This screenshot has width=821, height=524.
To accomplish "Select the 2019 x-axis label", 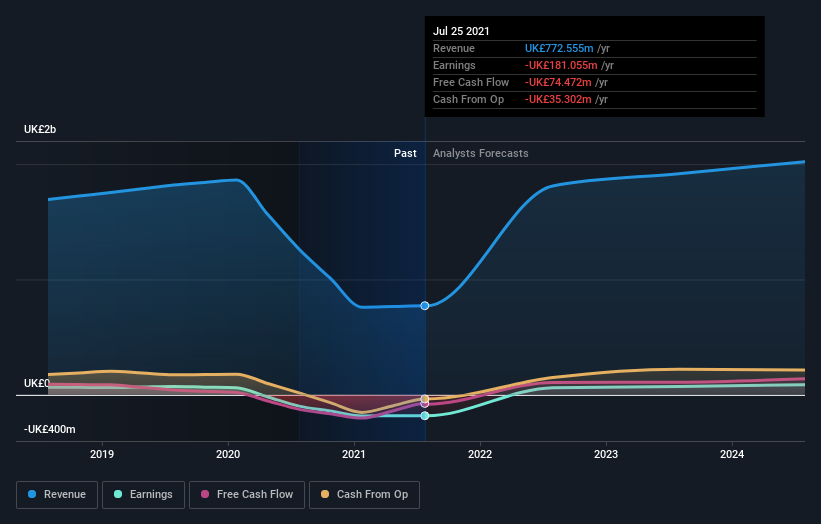I will [102, 454].
